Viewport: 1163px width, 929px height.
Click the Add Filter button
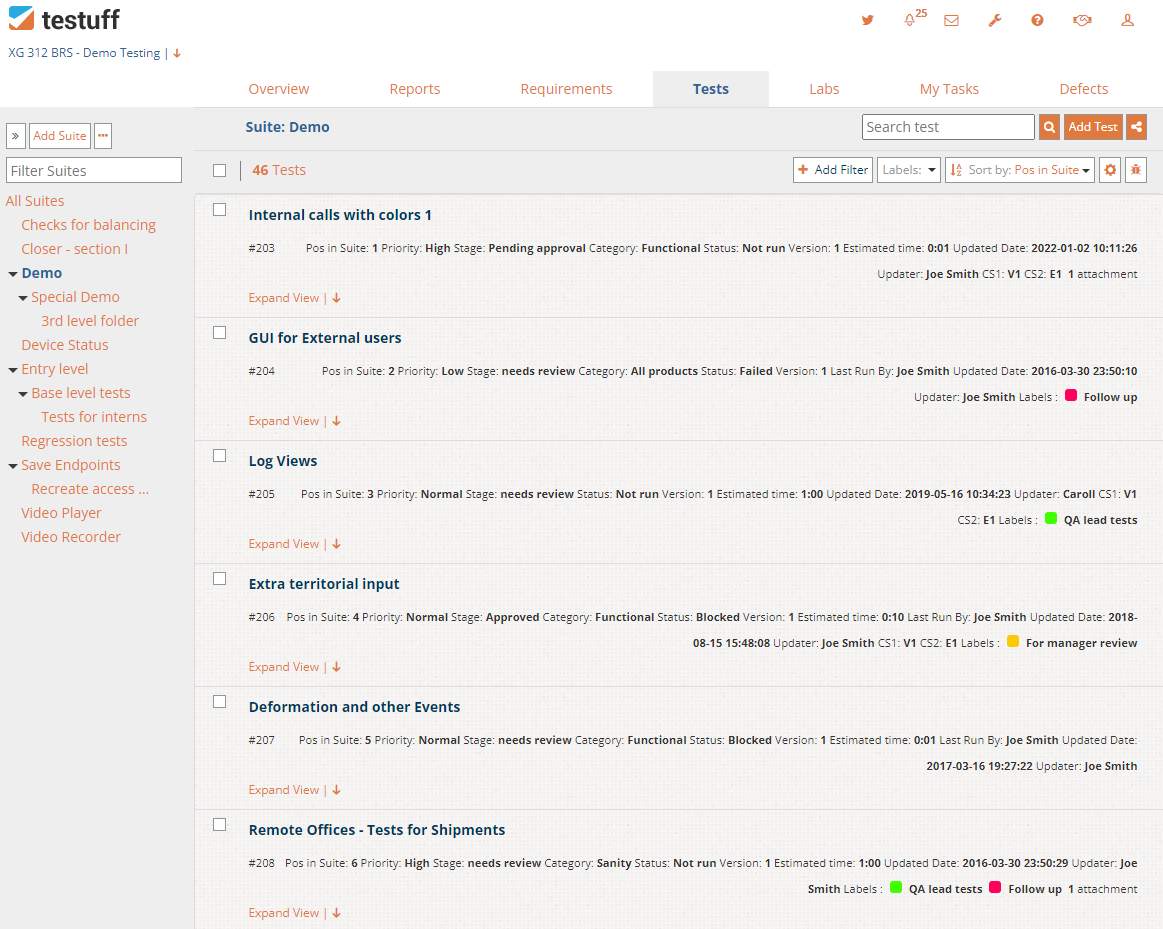click(833, 170)
